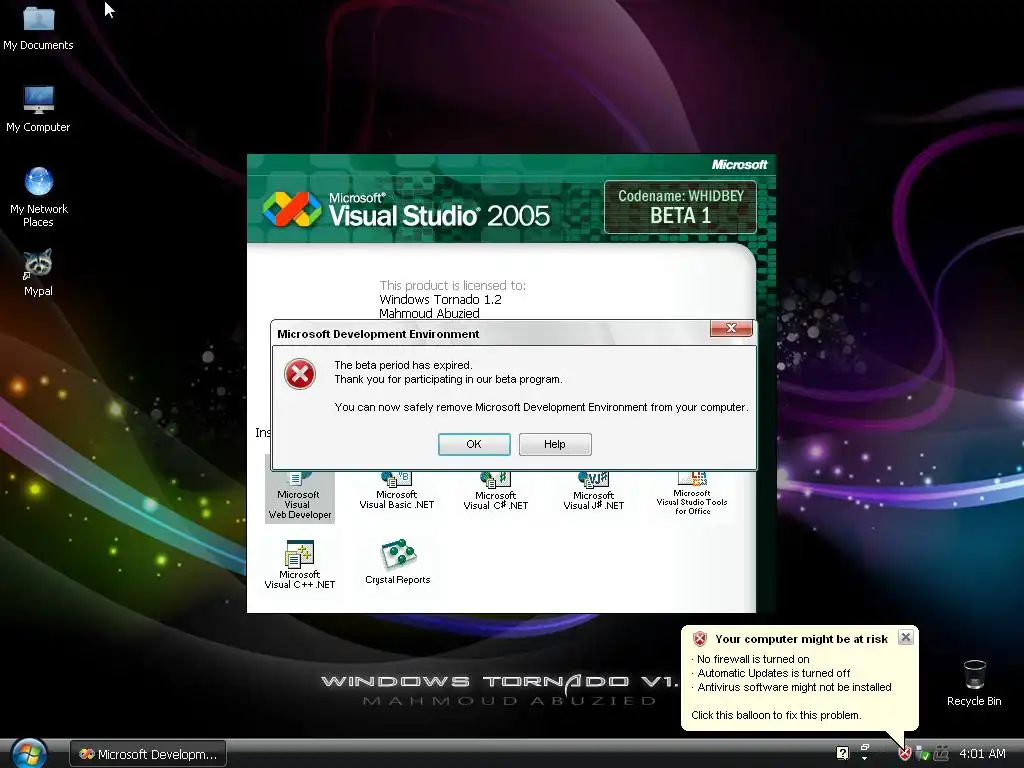The width and height of the screenshot is (1024, 768).
Task: Click the red error icon in dialog
Action: [x=300, y=375]
